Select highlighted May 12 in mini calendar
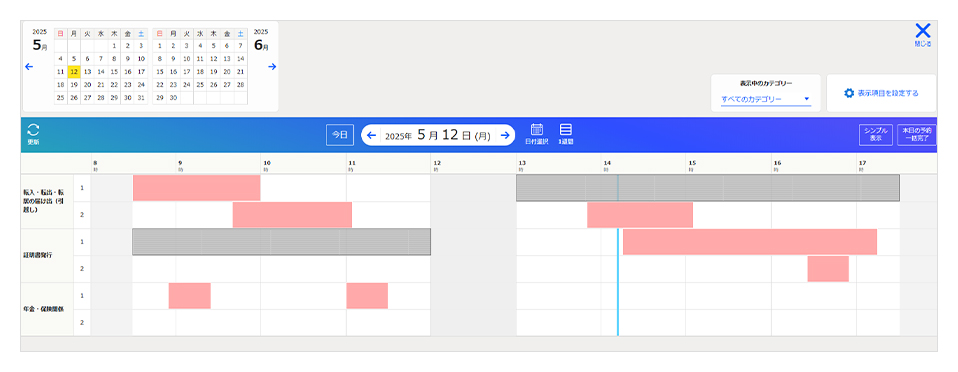Screen dimensions: 958x372 pyautogui.click(x=74, y=72)
